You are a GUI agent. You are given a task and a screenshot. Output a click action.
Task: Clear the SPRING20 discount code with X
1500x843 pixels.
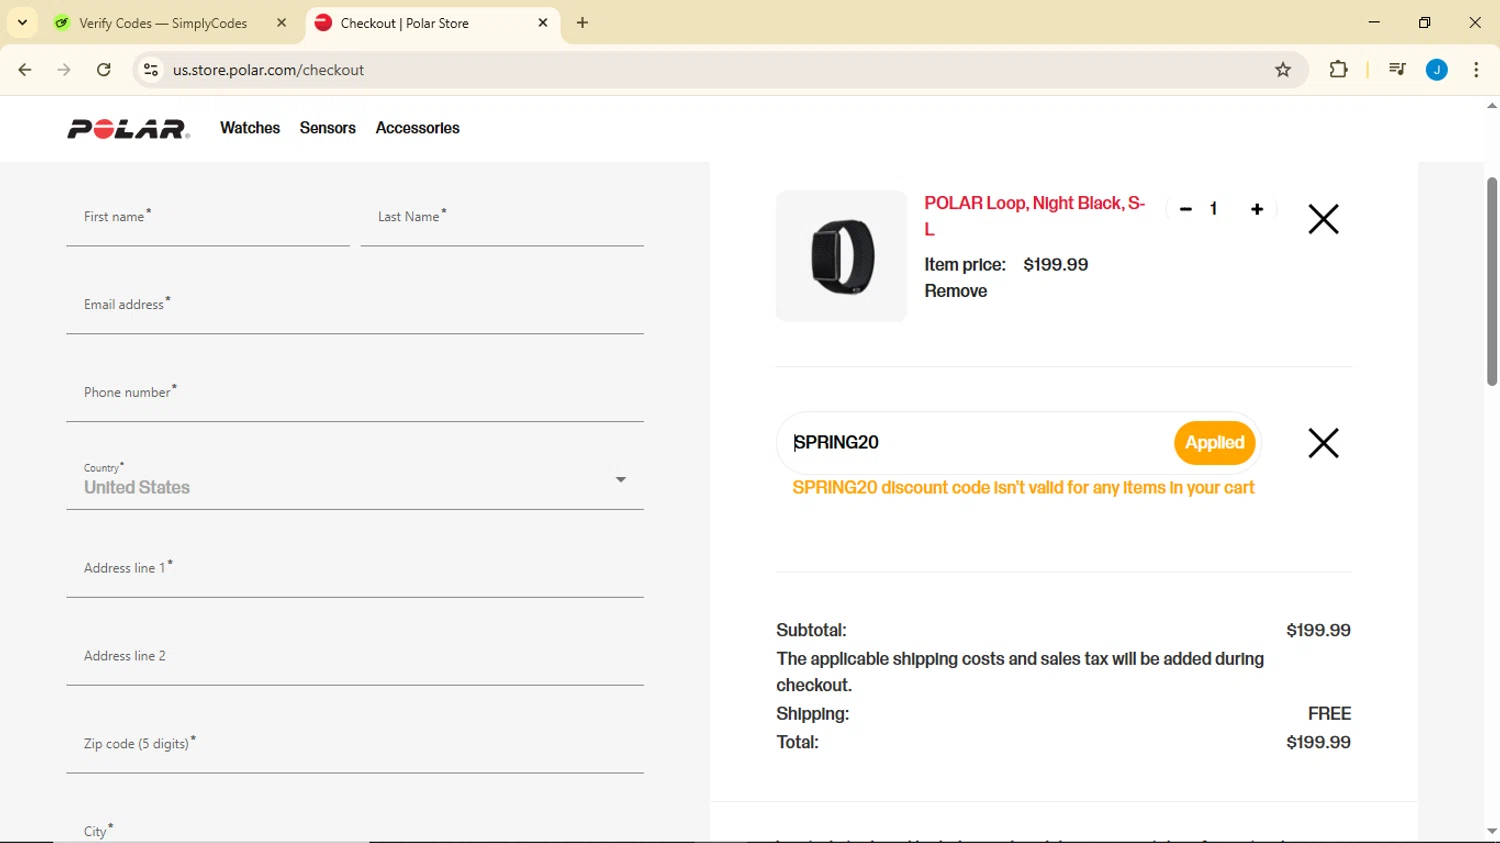[x=1323, y=443]
